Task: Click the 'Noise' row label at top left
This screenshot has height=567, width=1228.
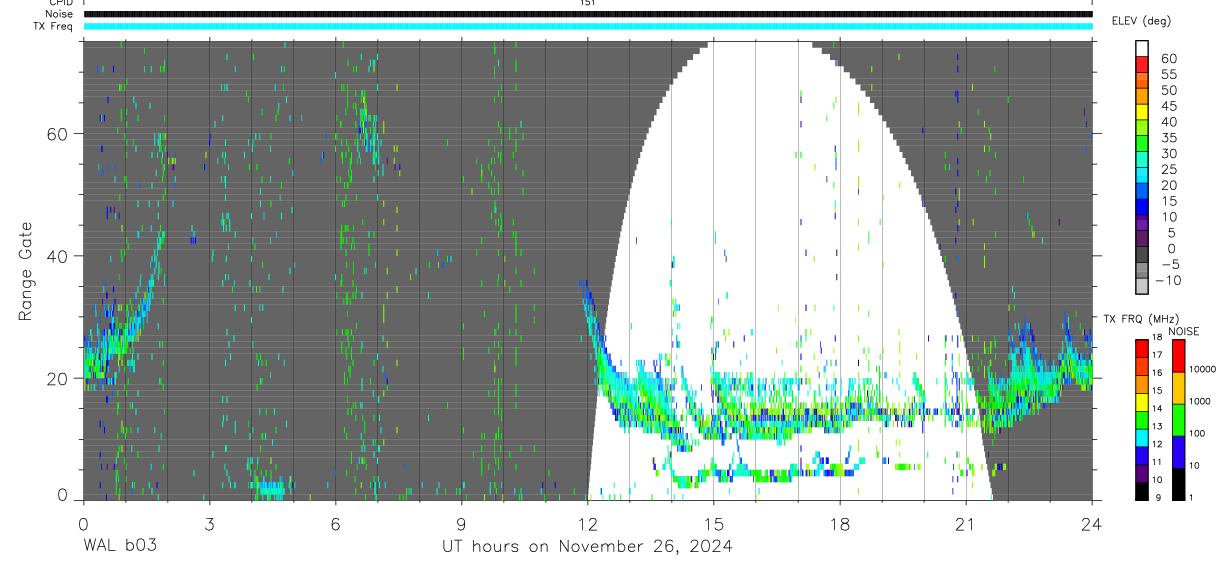Action: pyautogui.click(x=57, y=14)
